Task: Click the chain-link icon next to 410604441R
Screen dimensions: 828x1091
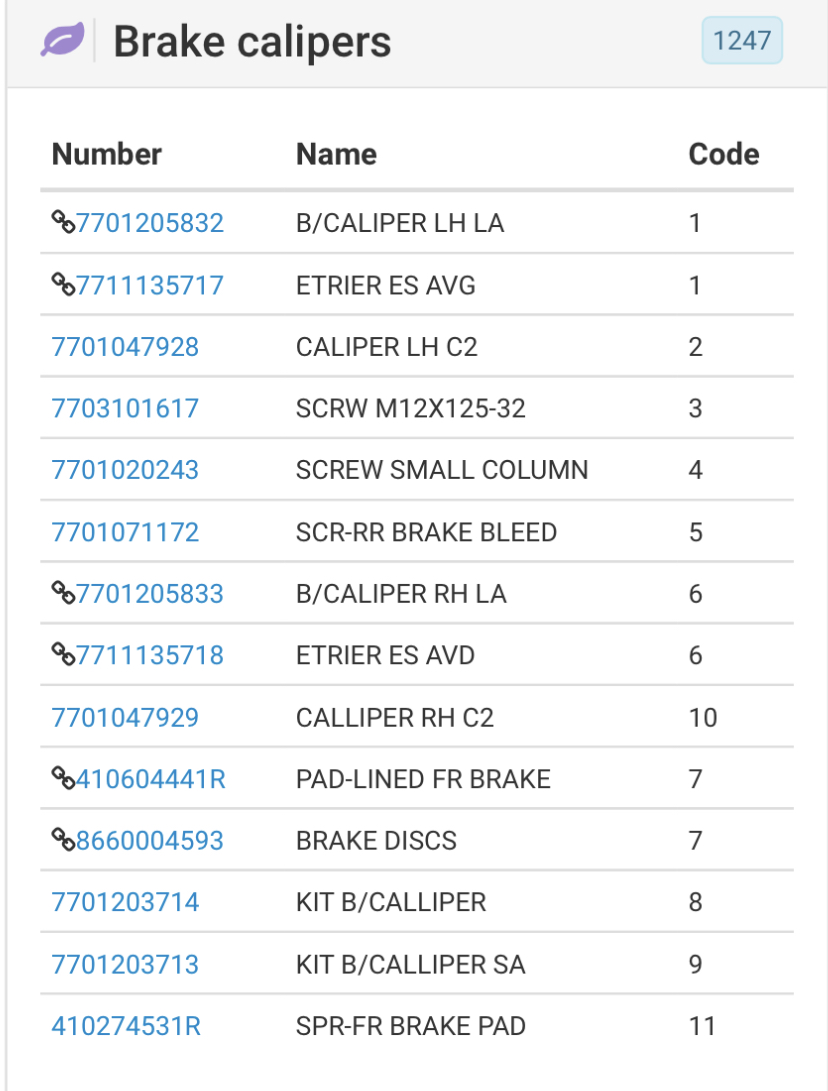Action: pos(63,778)
